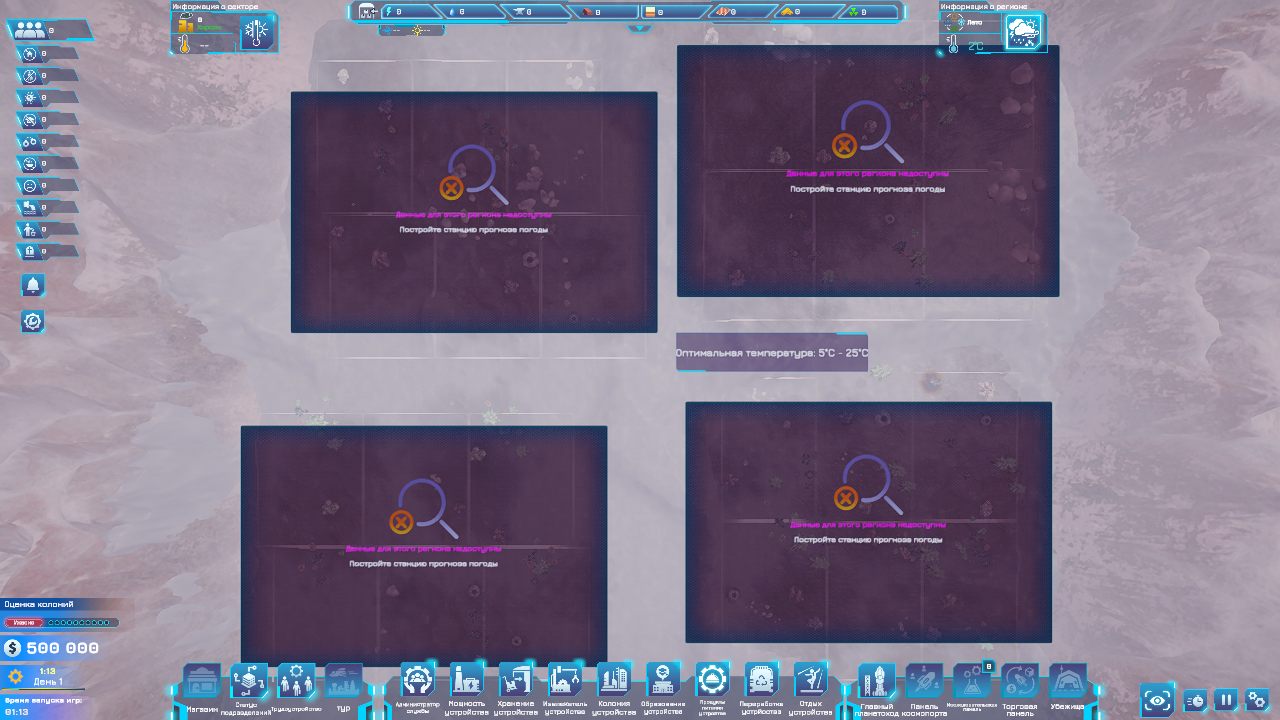Image resolution: width=1280 pixels, height=720 pixels.
Task: Expand the energy resource indicator
Action: click(410, 12)
